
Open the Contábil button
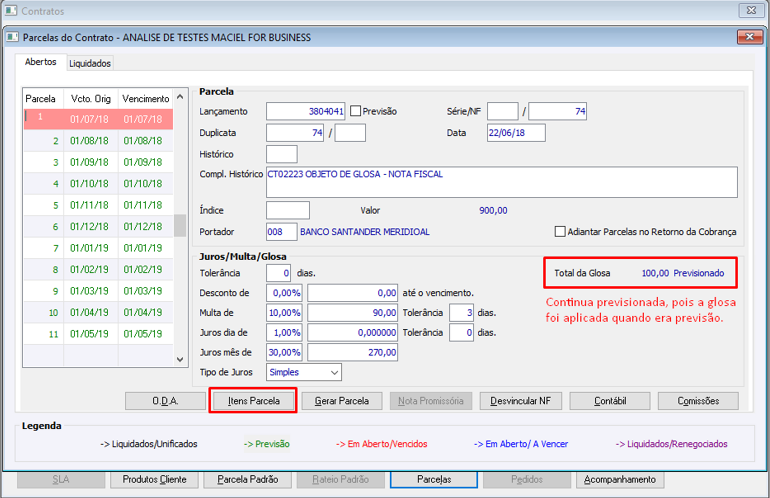[x=610, y=401]
